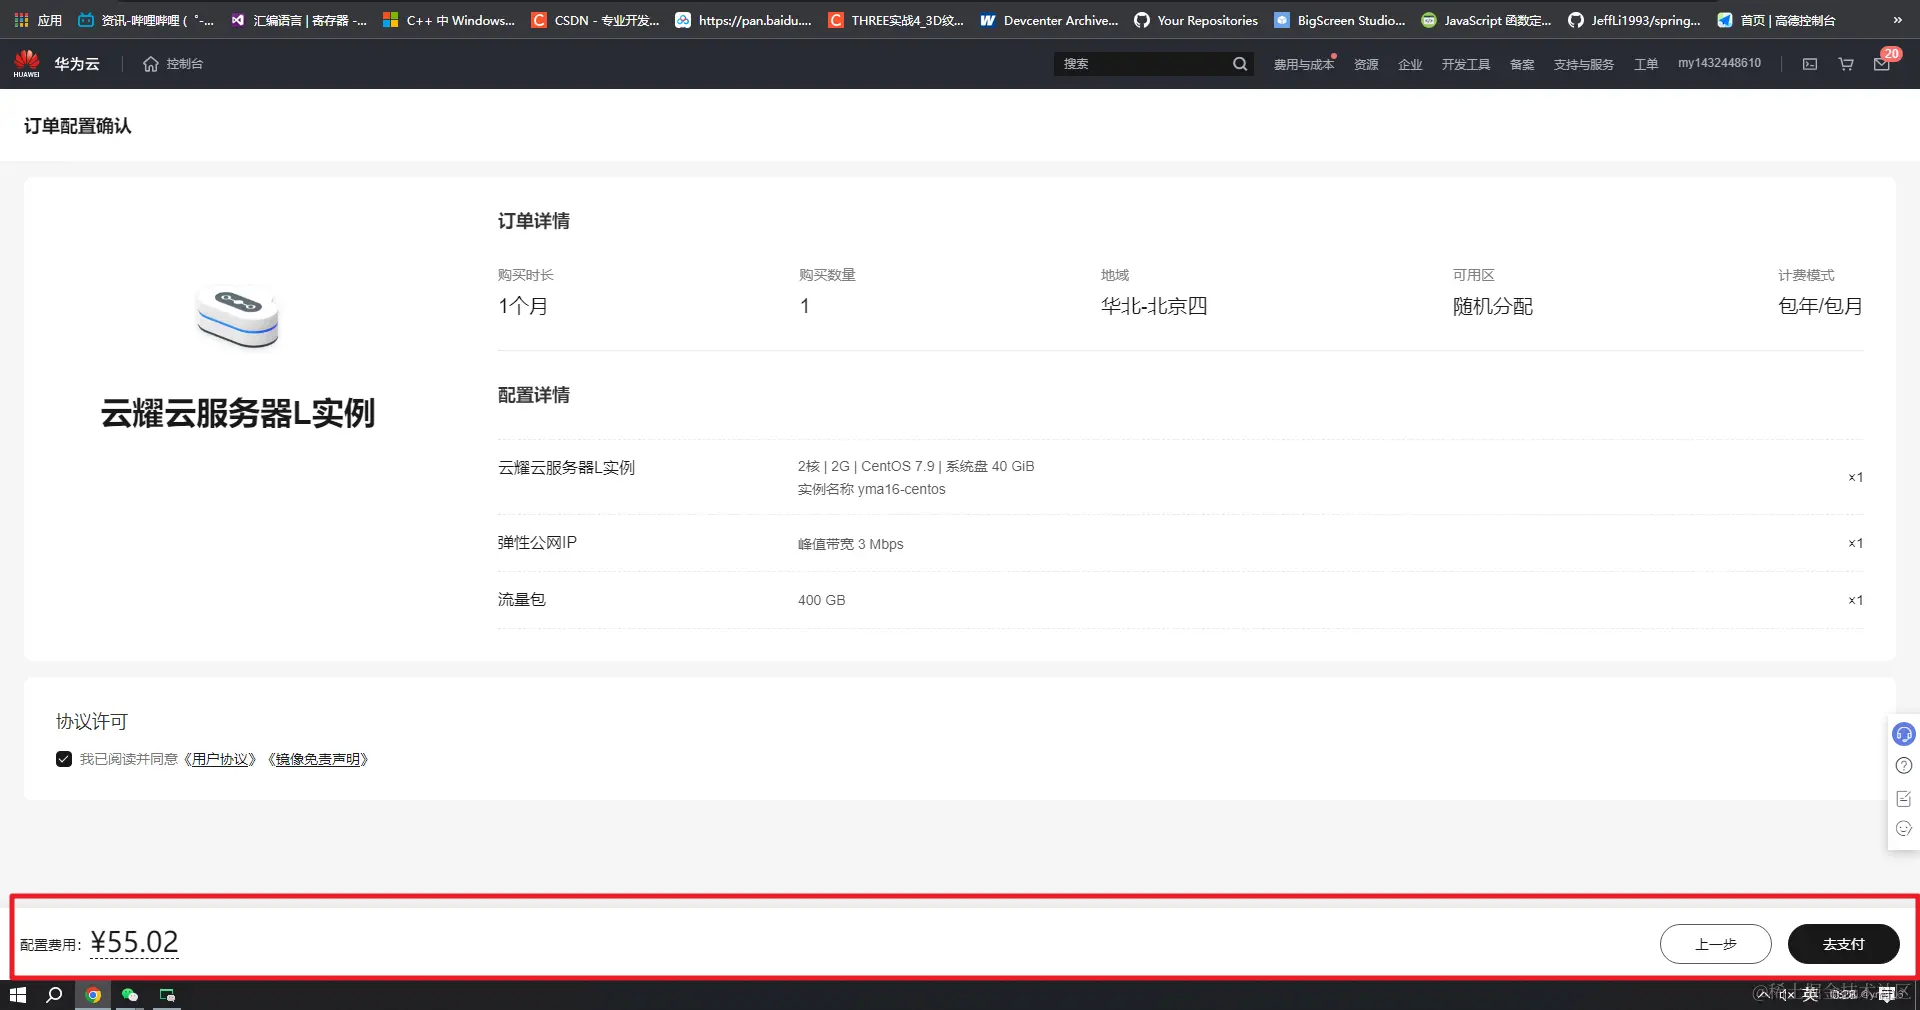This screenshot has width=1920, height=1010.
Task: Open the 控制台 console home link
Action: click(x=173, y=64)
